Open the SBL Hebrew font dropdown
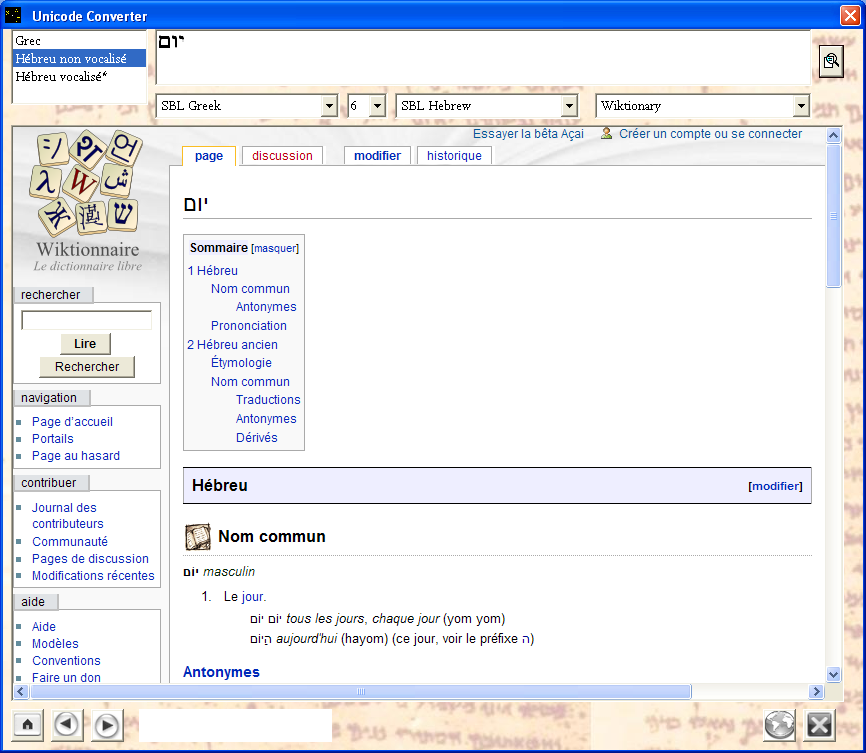This screenshot has height=753, width=866. click(569, 106)
